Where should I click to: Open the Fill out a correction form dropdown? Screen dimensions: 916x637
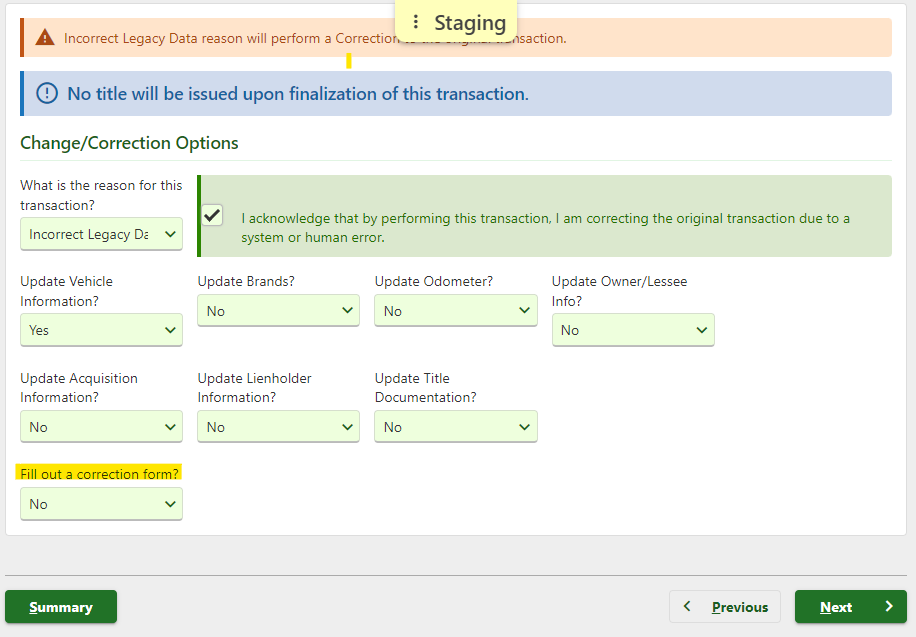click(101, 504)
